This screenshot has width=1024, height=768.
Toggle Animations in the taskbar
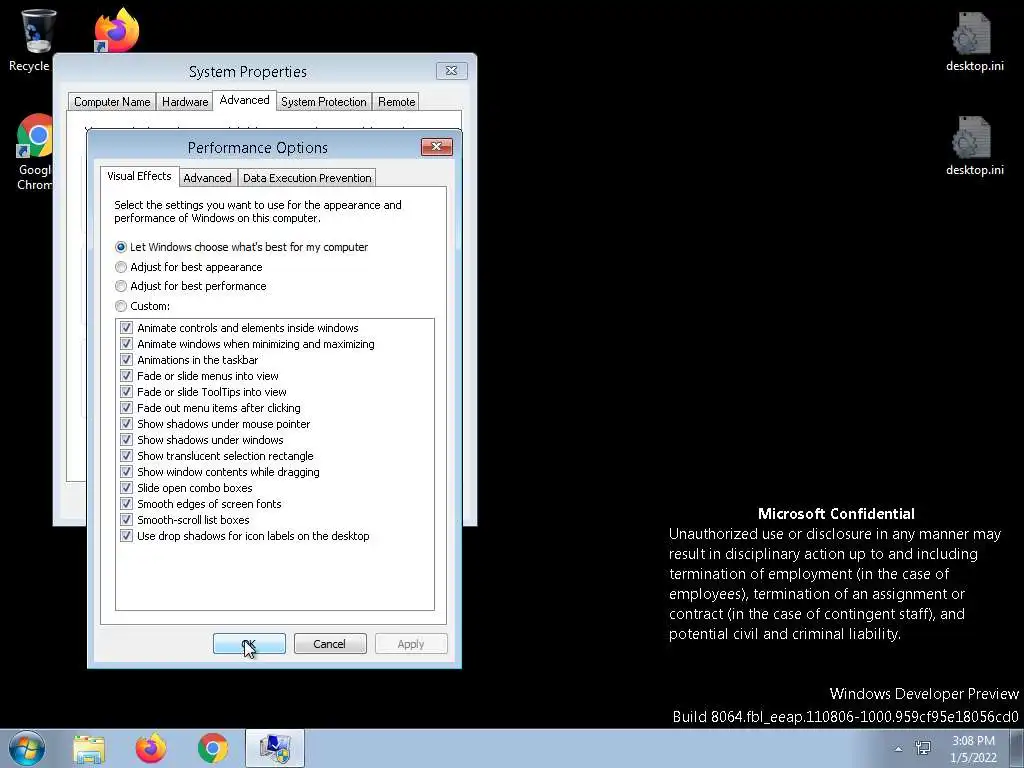[x=126, y=360]
